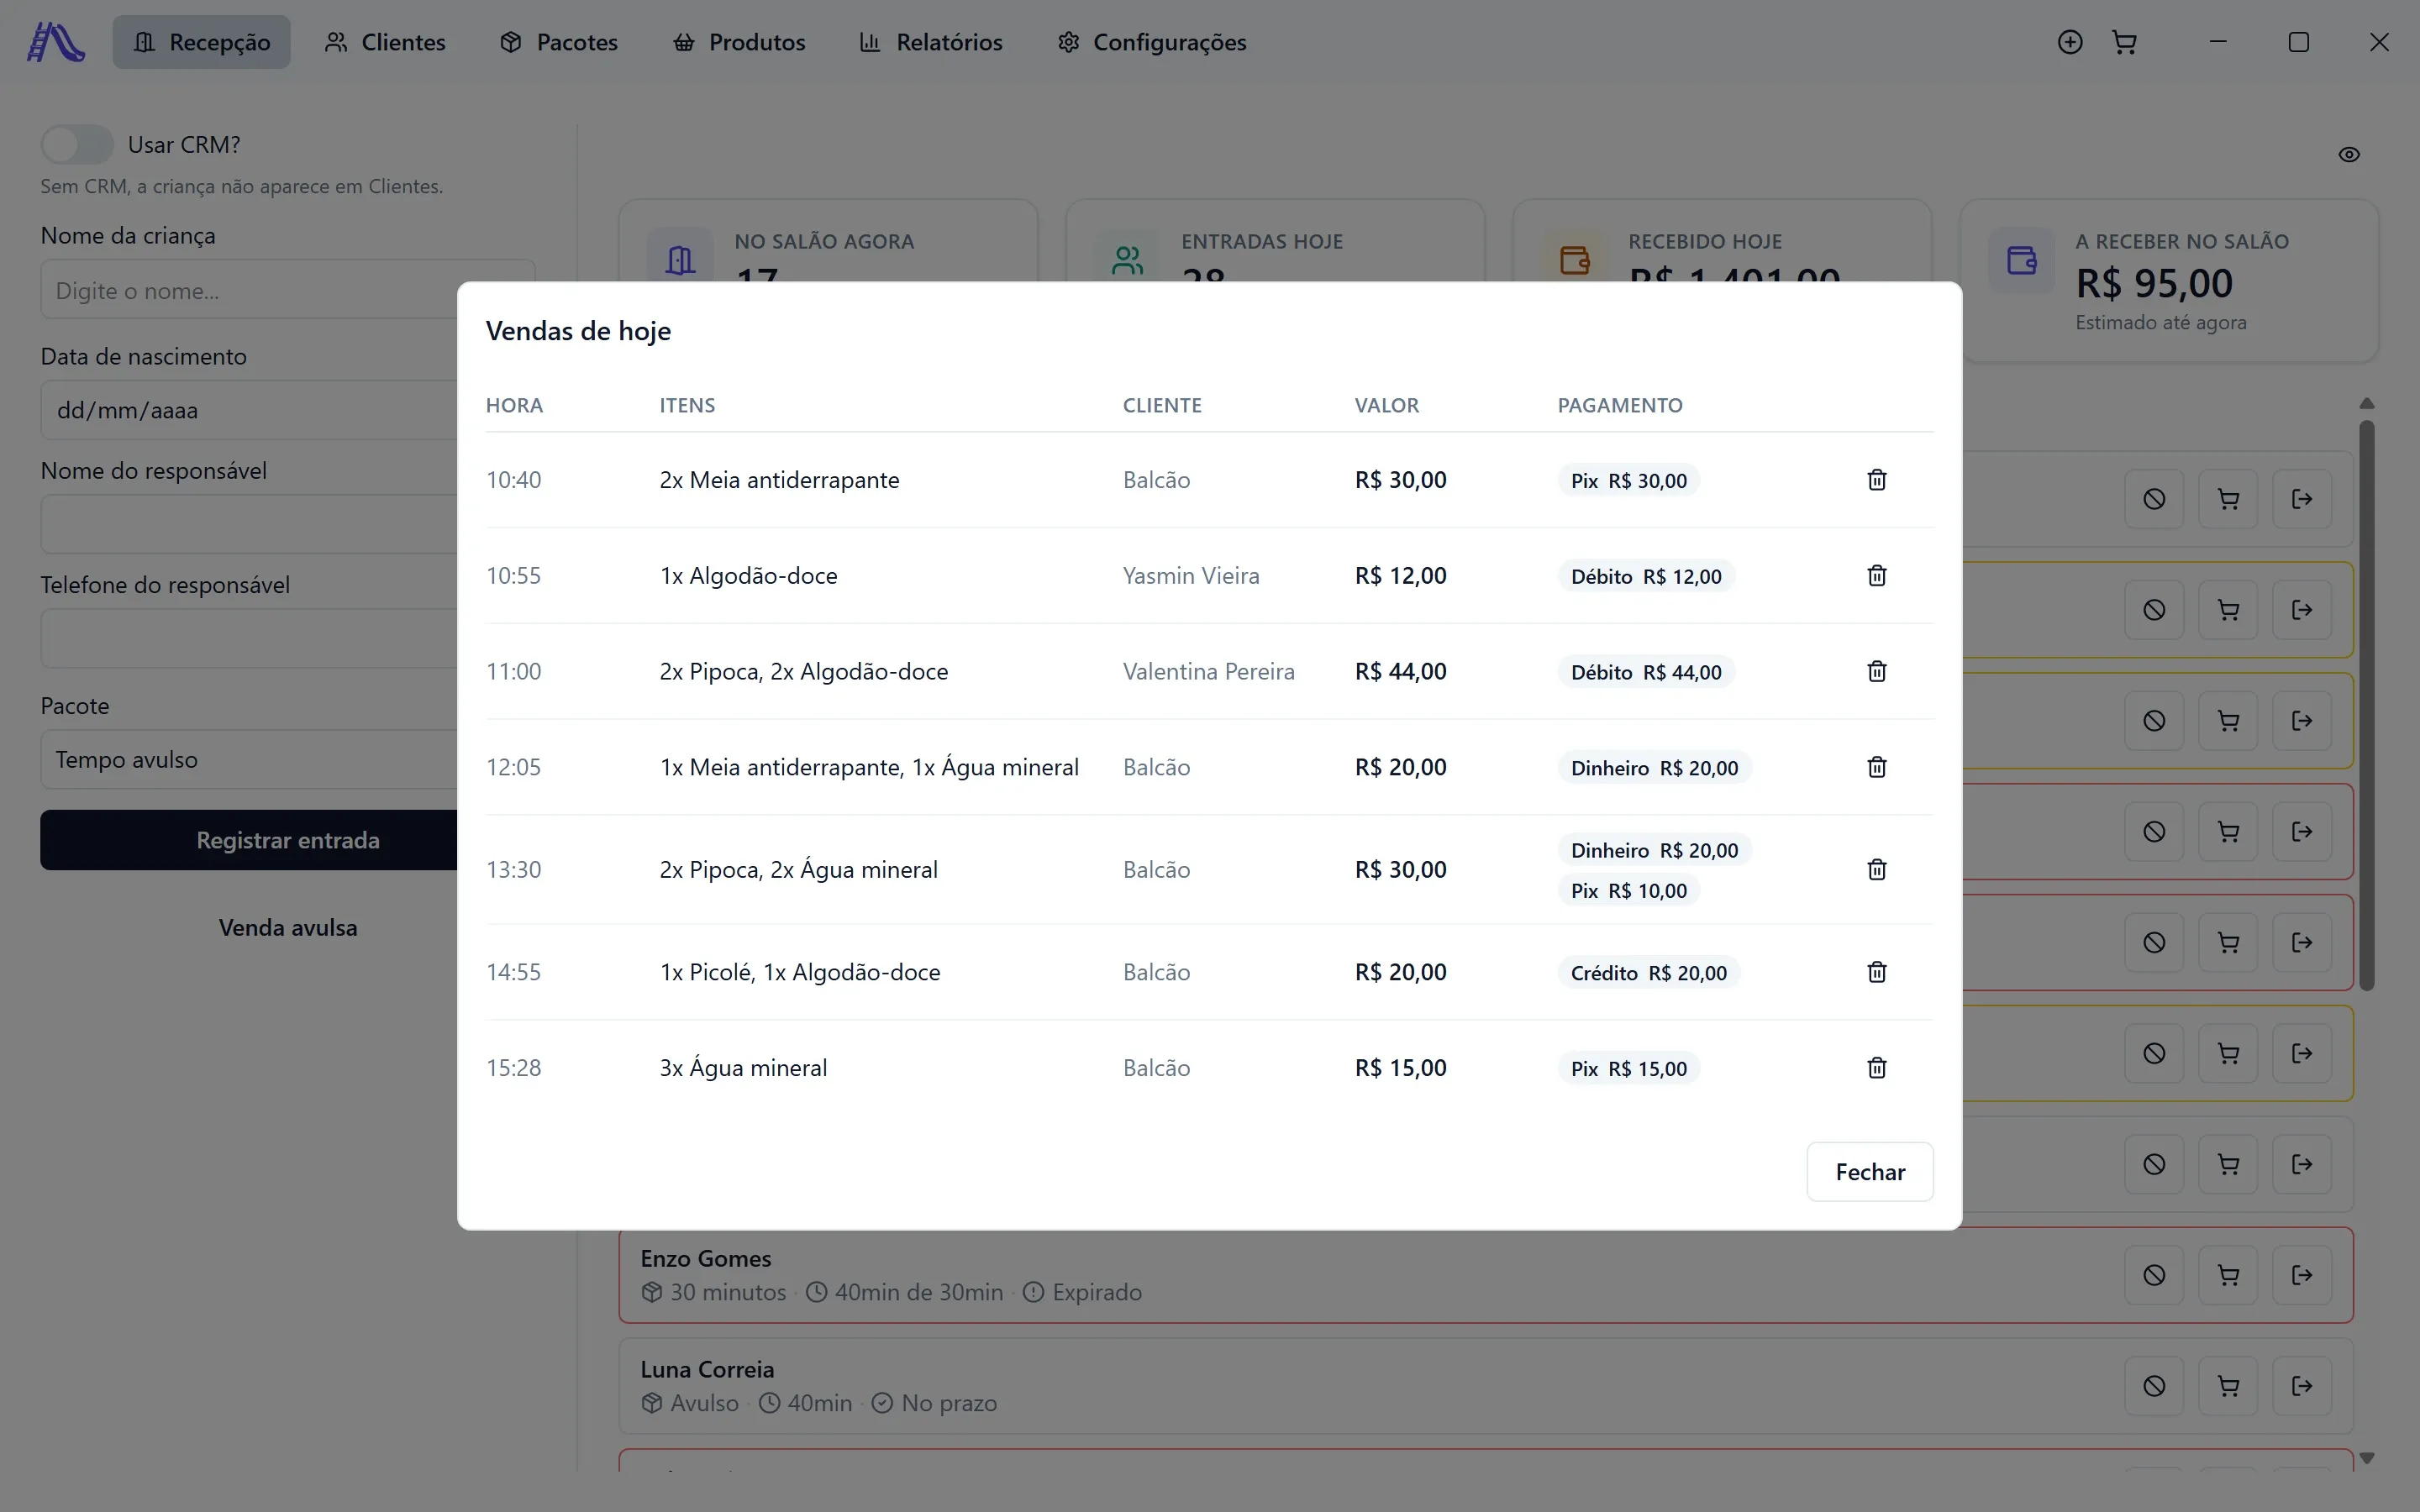The image size is (2420, 1512).
Task: Delete Yasmin Vieira's Algodão-doce sale
Action: [x=1876, y=576]
